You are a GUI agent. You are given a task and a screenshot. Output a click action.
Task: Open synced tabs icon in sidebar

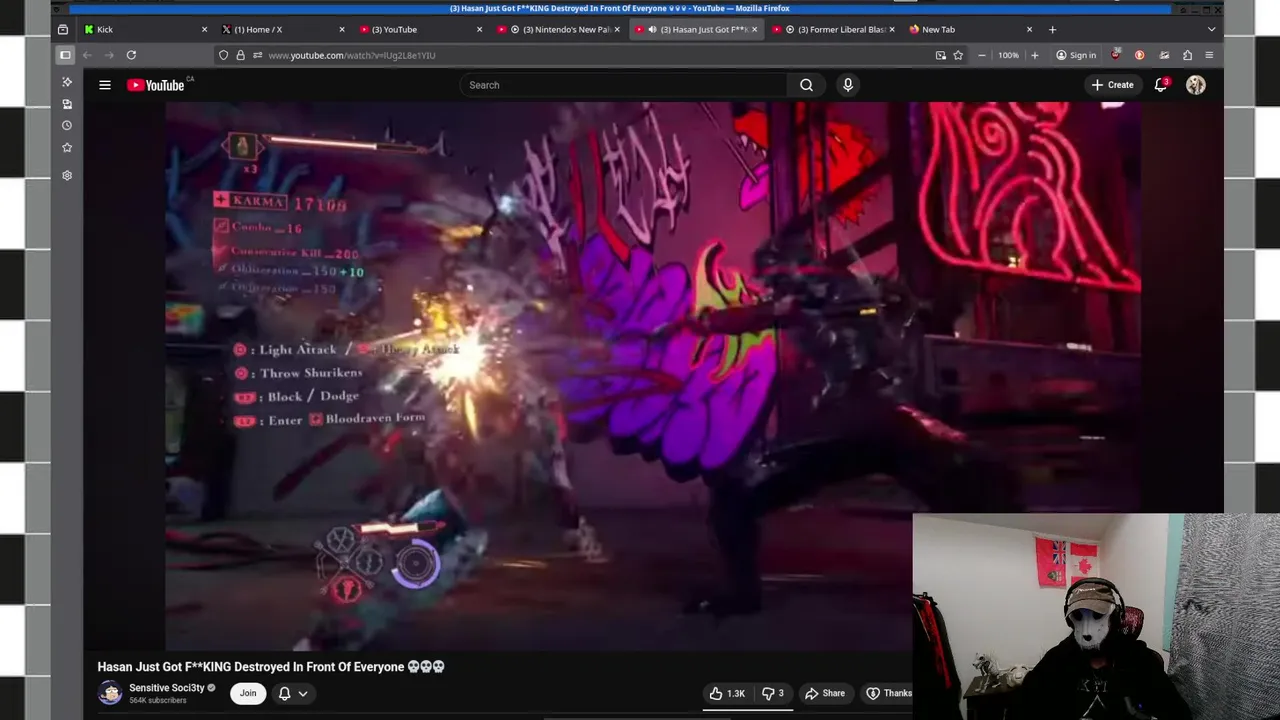(x=67, y=104)
